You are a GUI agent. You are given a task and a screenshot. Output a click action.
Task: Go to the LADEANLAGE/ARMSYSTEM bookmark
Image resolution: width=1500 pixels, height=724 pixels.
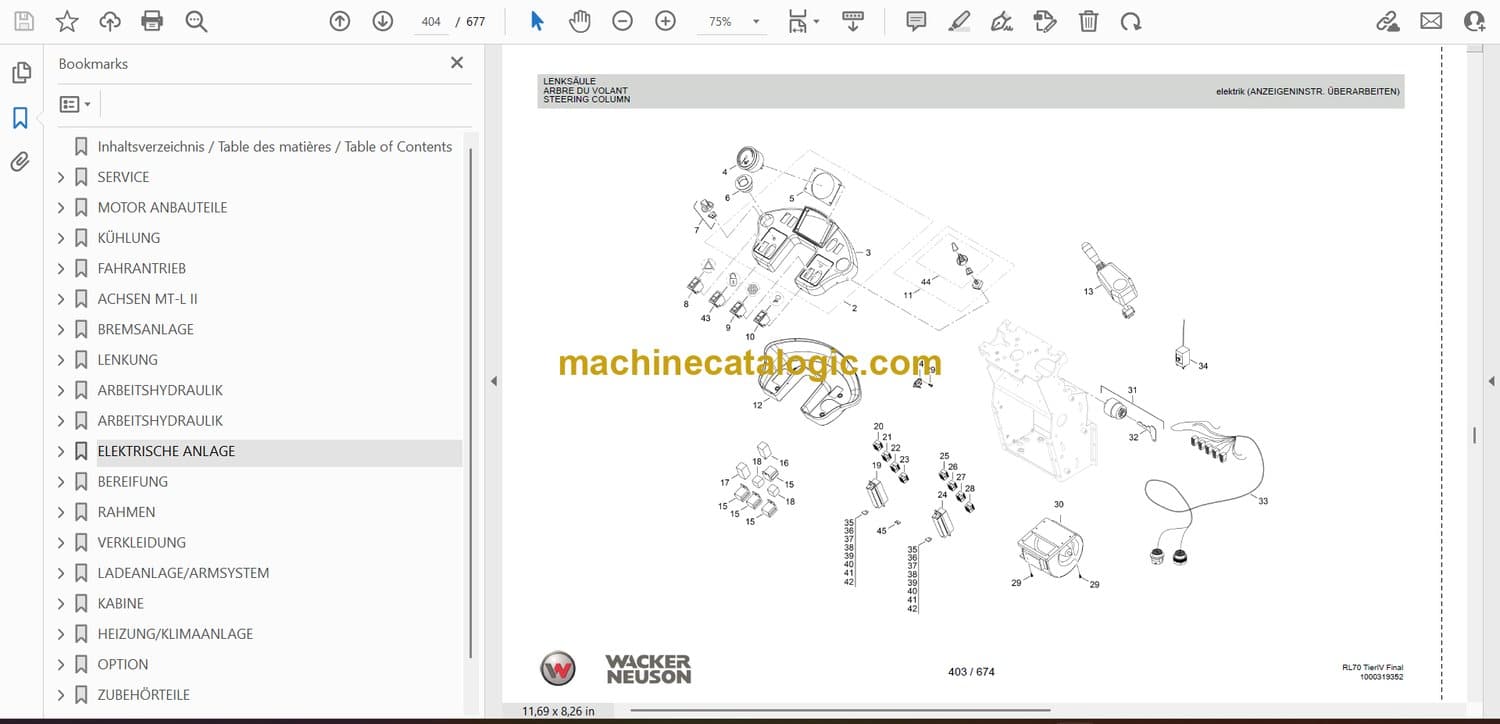[183, 573]
